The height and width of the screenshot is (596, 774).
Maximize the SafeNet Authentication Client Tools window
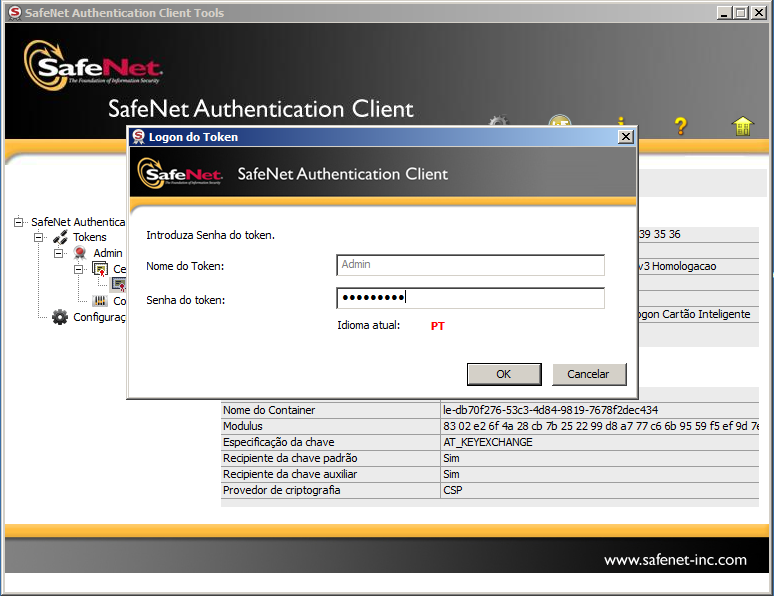(x=740, y=13)
